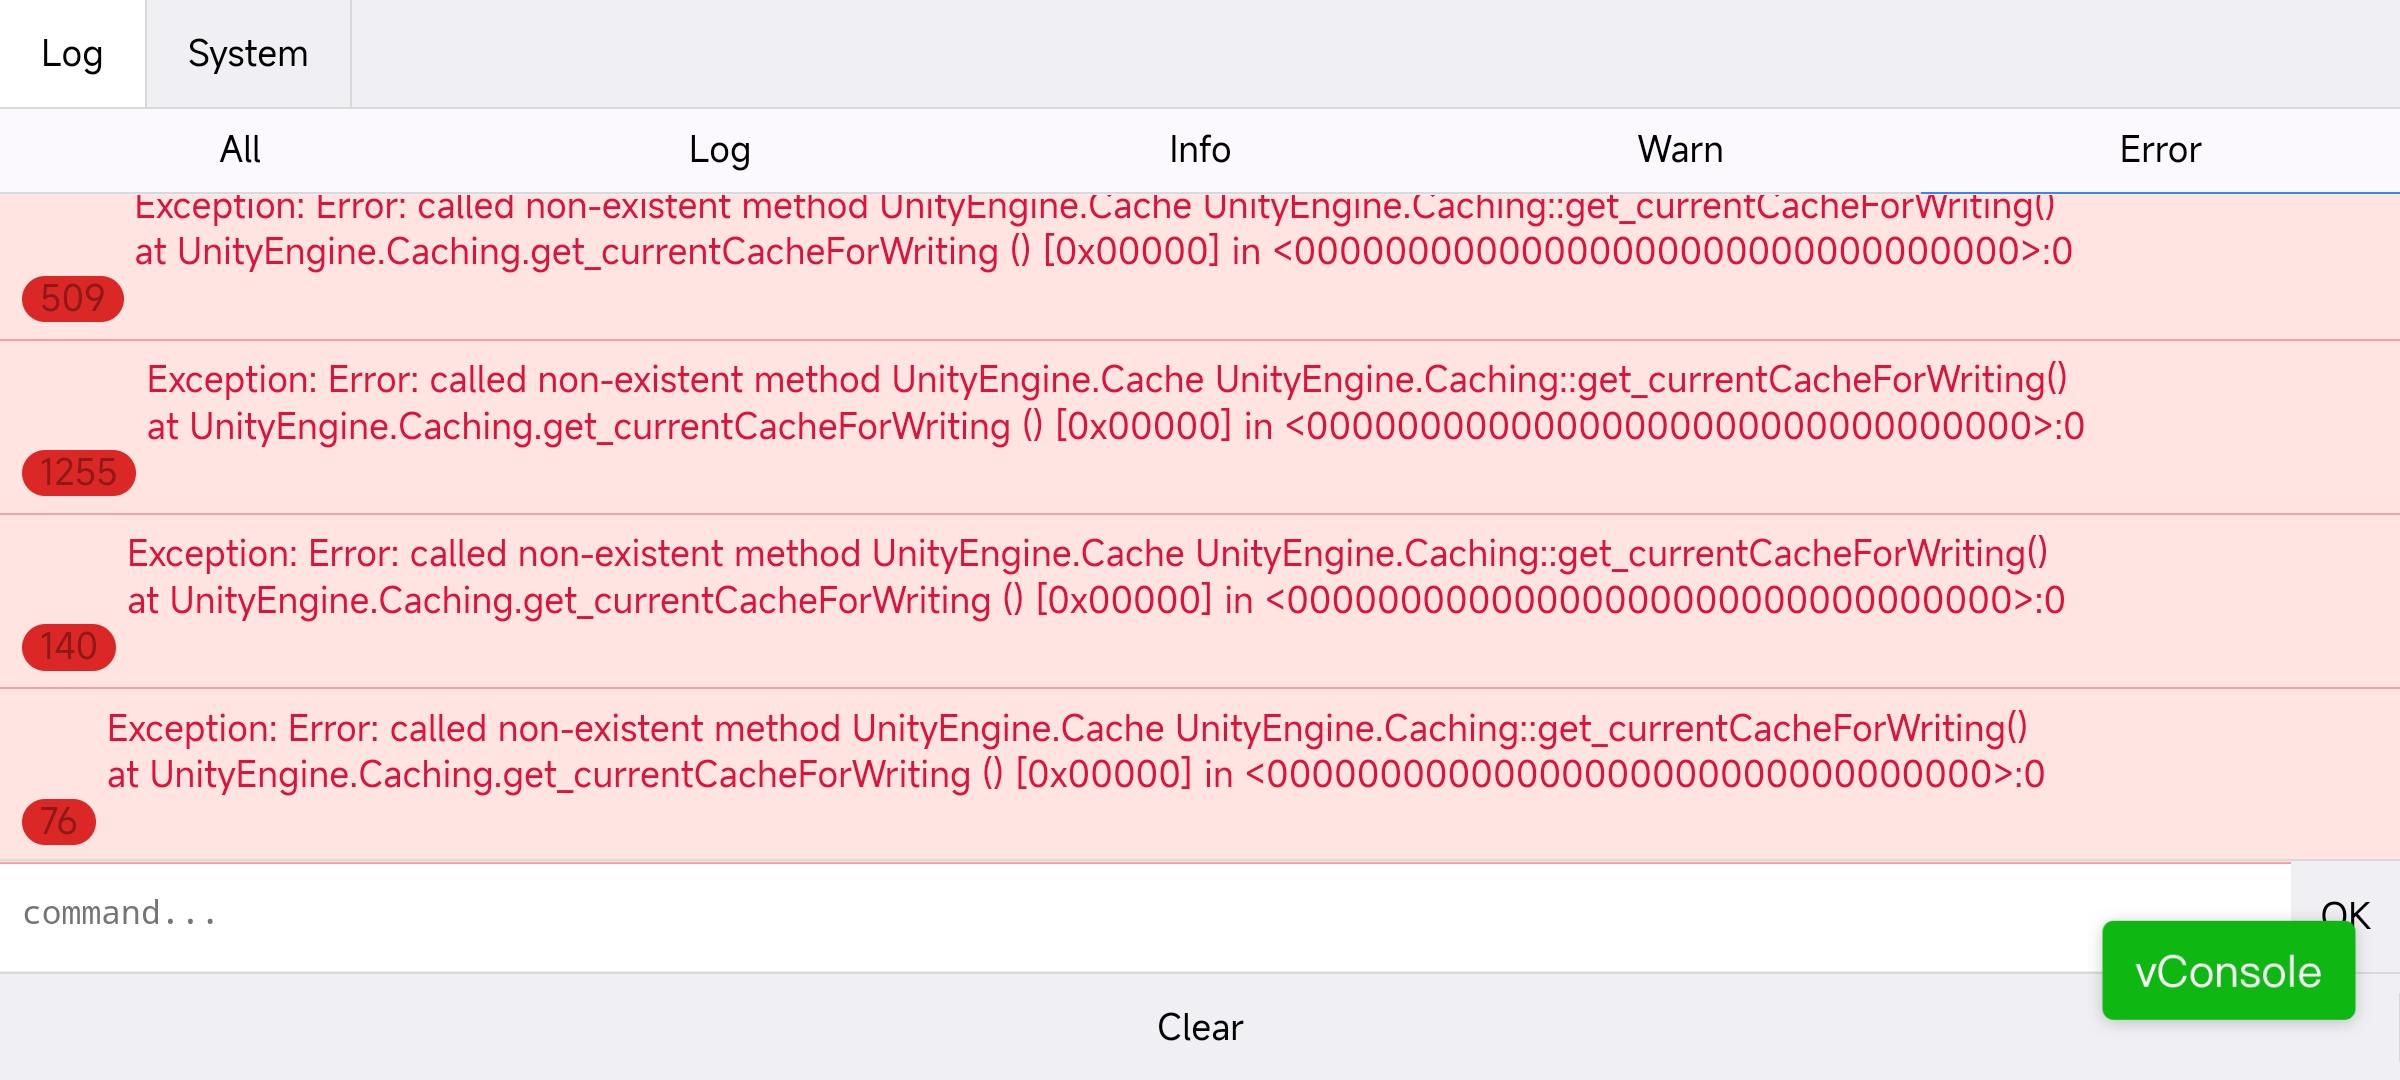This screenshot has width=2400, height=1080.
Task: Filter console output by Log level
Action: pos(720,150)
